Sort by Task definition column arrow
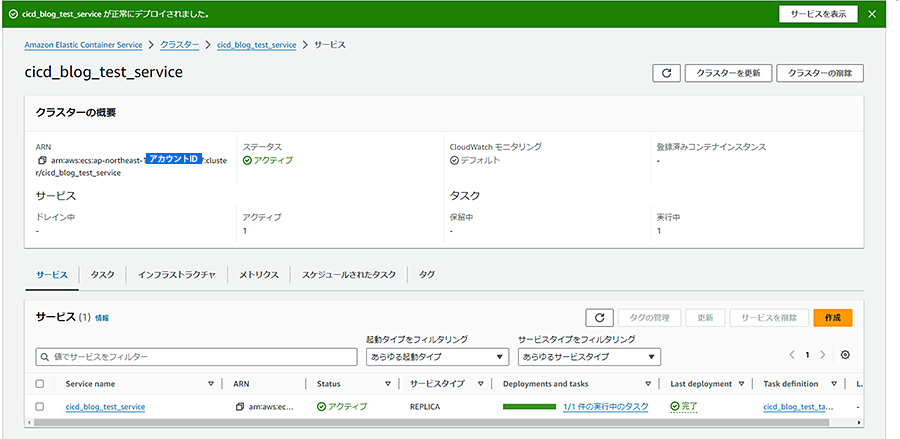The image size is (900, 439). coord(834,384)
